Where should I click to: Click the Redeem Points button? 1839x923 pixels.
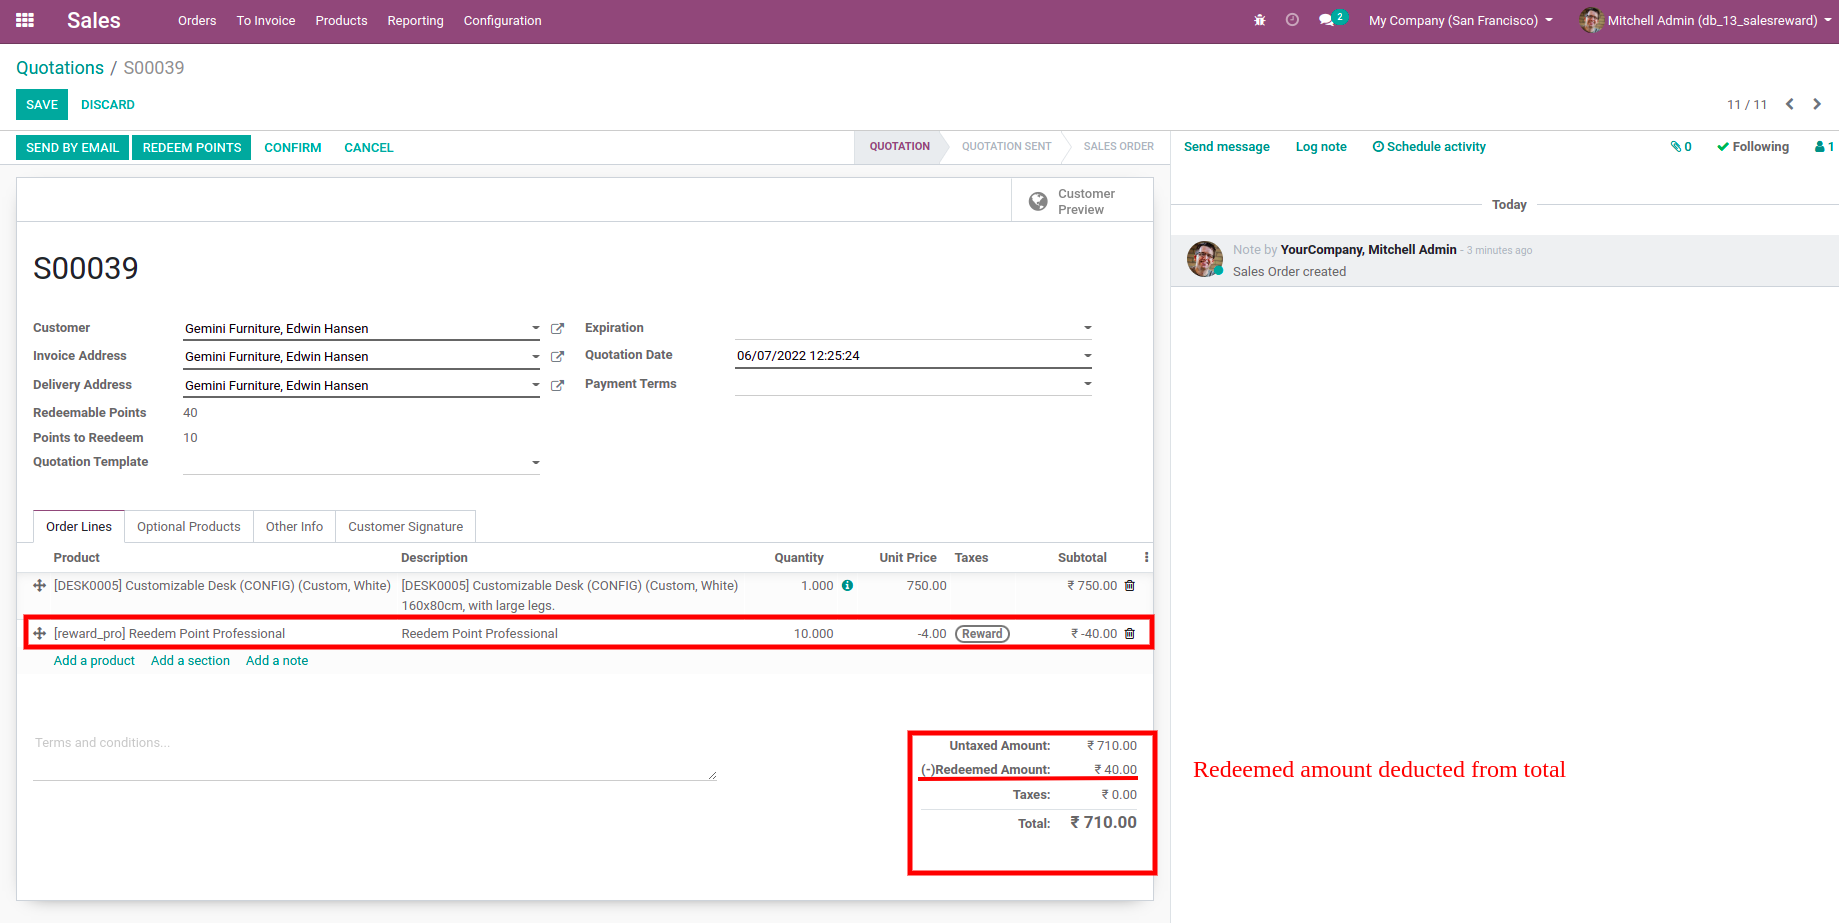191,148
